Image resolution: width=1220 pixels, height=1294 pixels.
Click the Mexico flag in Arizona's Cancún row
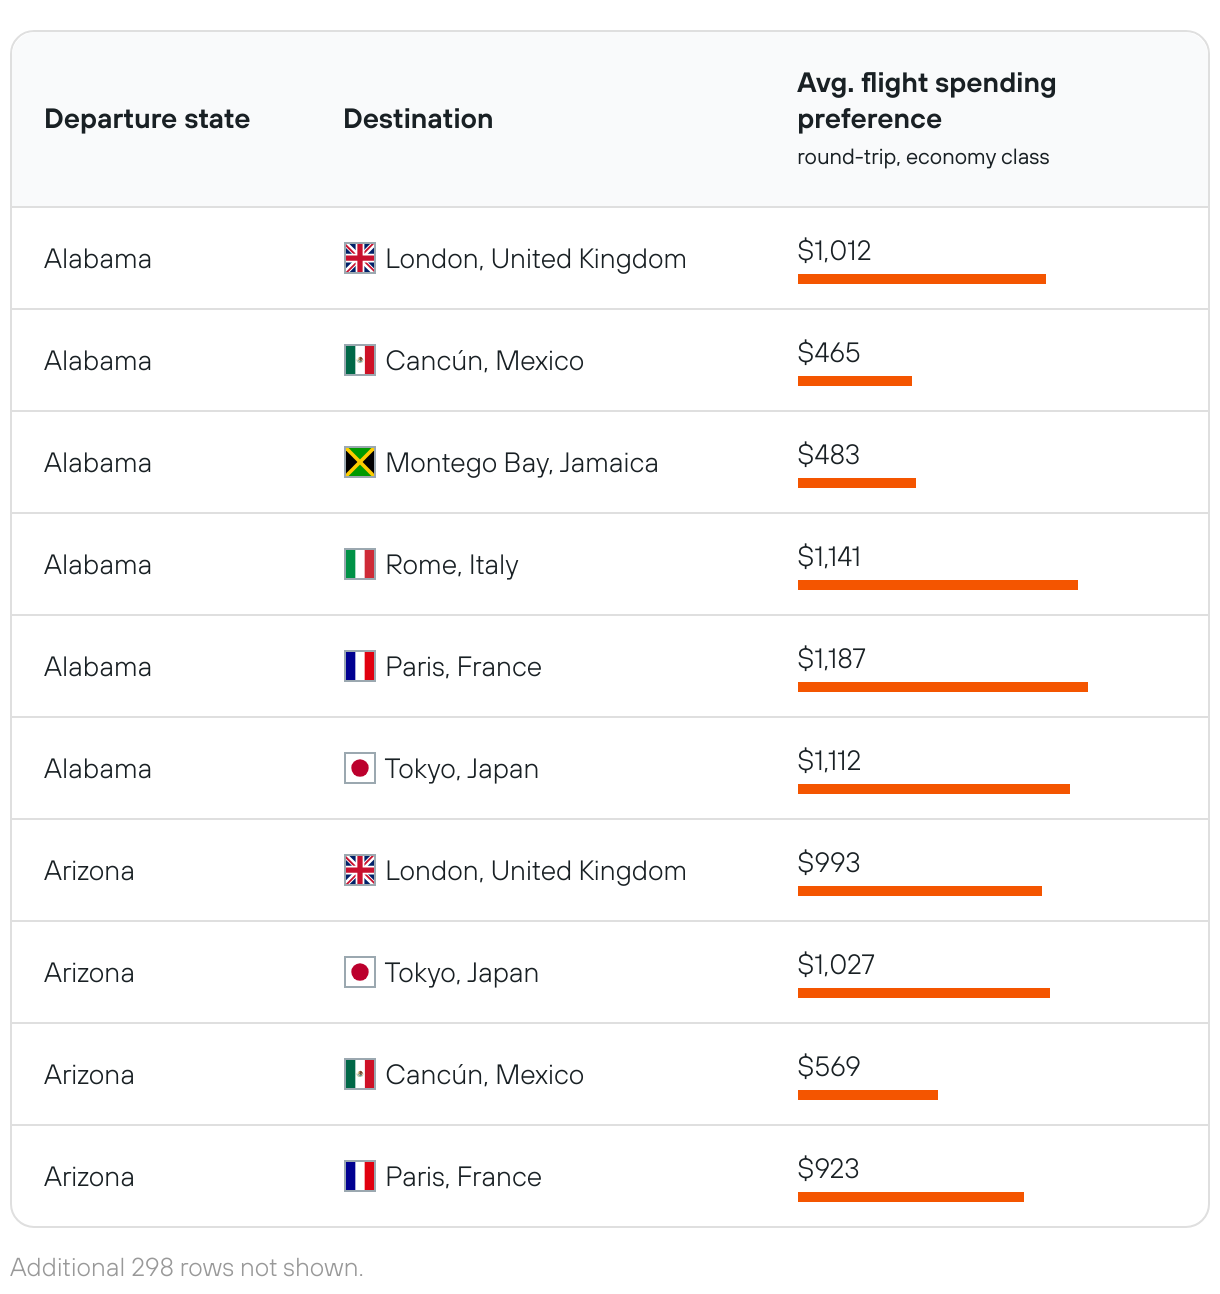pyautogui.click(x=360, y=1074)
